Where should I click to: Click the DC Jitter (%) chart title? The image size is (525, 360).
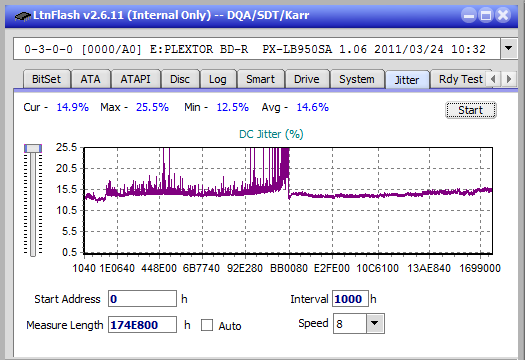[271, 134]
